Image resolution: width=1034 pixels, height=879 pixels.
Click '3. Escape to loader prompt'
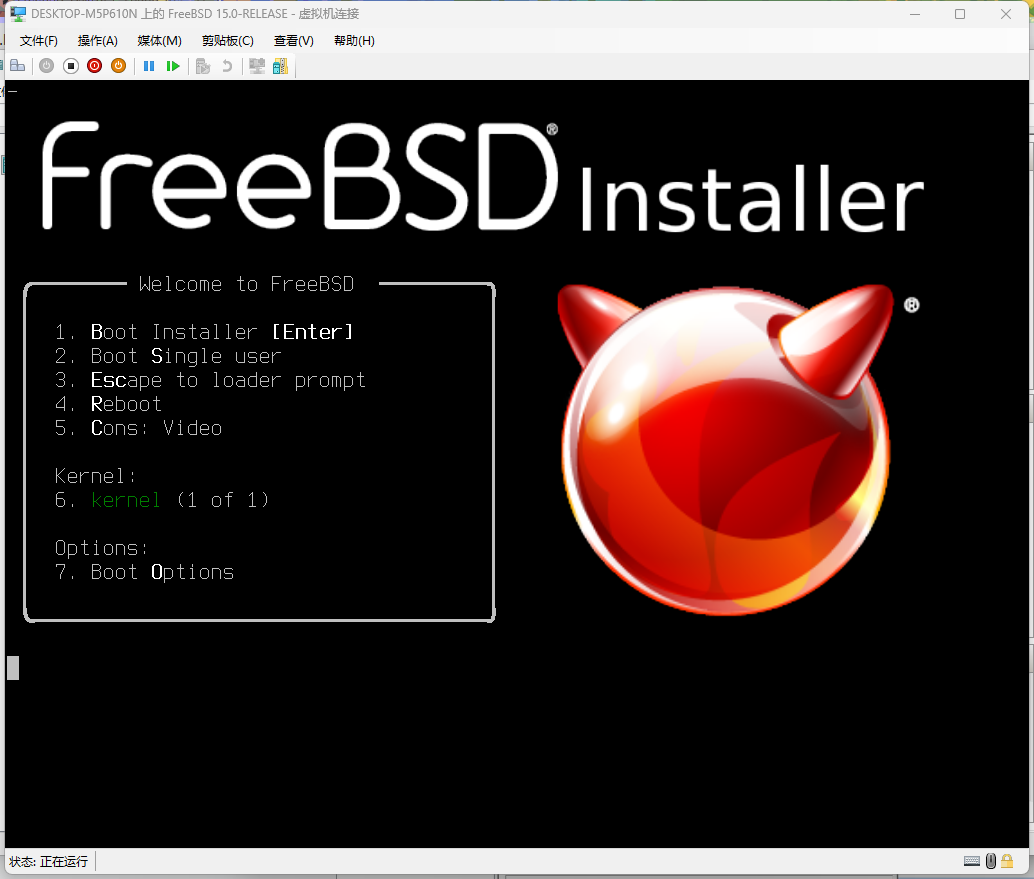pyautogui.click(x=210, y=380)
